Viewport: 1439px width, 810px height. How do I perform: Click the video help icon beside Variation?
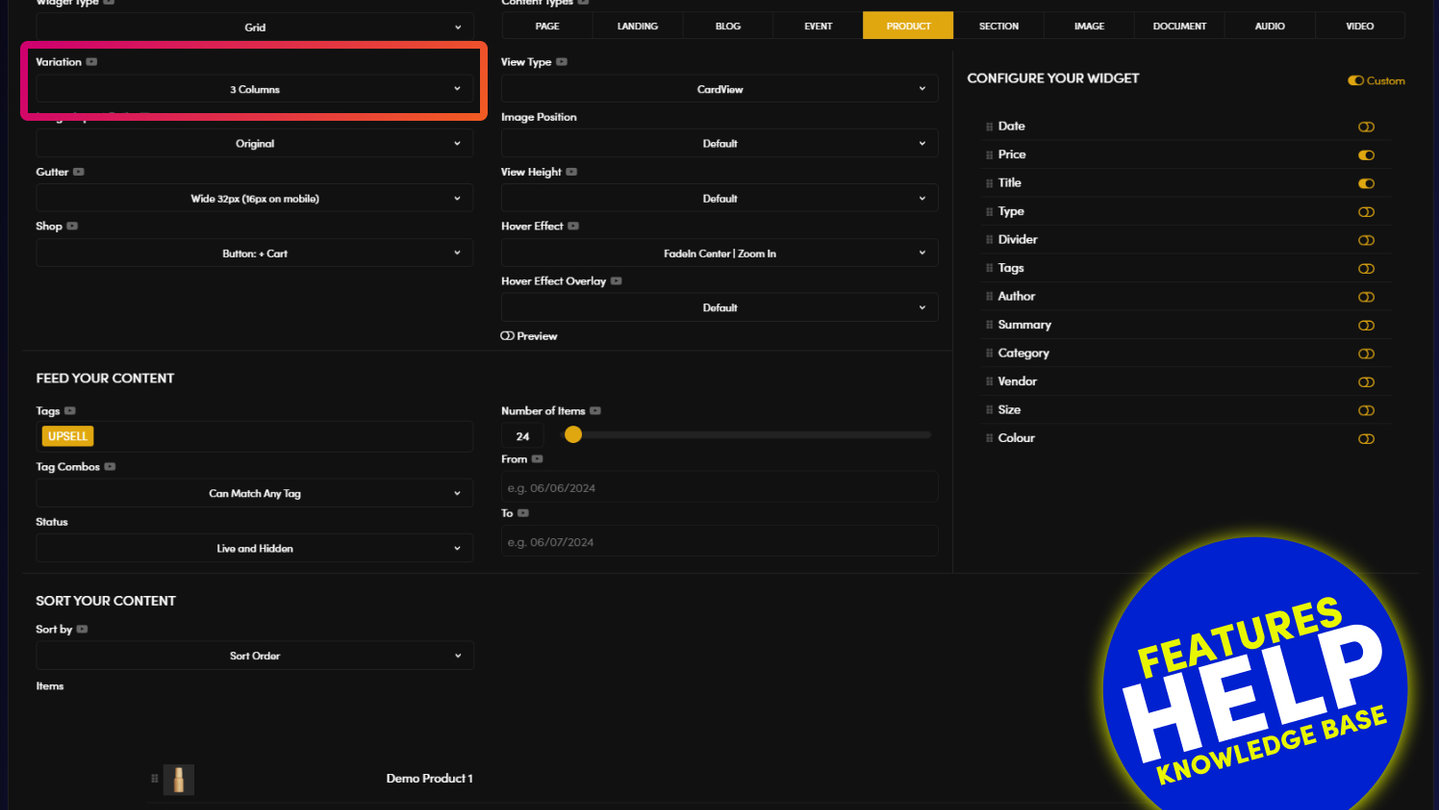pos(92,62)
